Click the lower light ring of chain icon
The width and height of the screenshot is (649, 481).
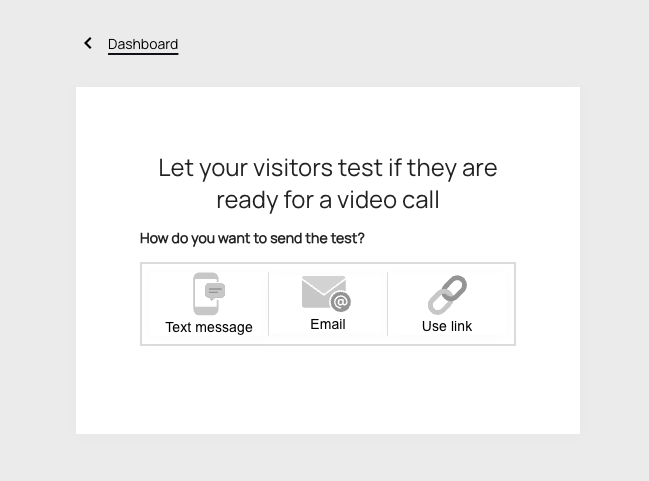click(x=439, y=303)
